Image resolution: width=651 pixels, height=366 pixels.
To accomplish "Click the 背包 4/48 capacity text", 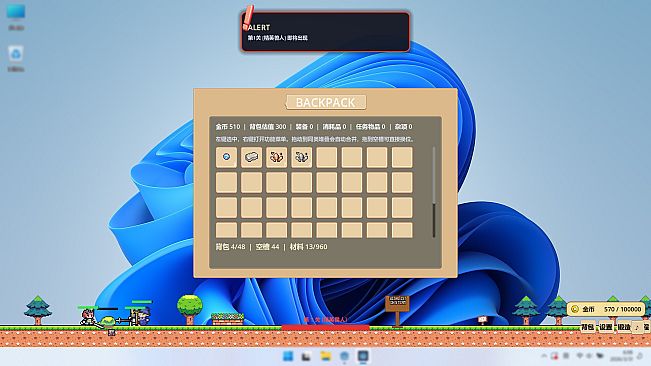I will [x=230, y=246].
